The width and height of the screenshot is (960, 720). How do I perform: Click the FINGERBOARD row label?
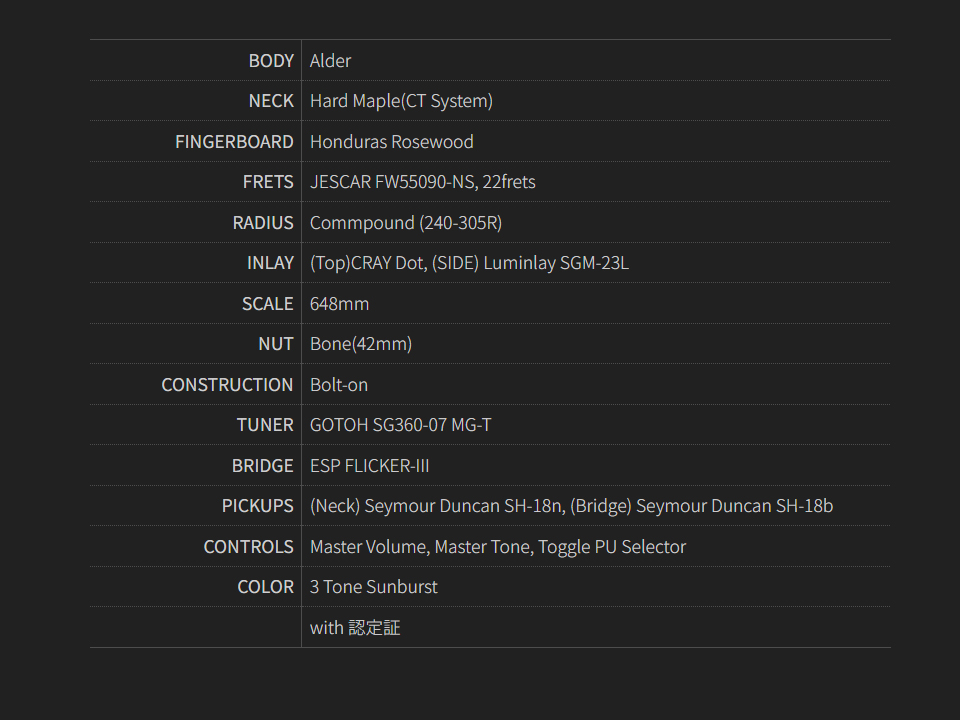coord(234,142)
